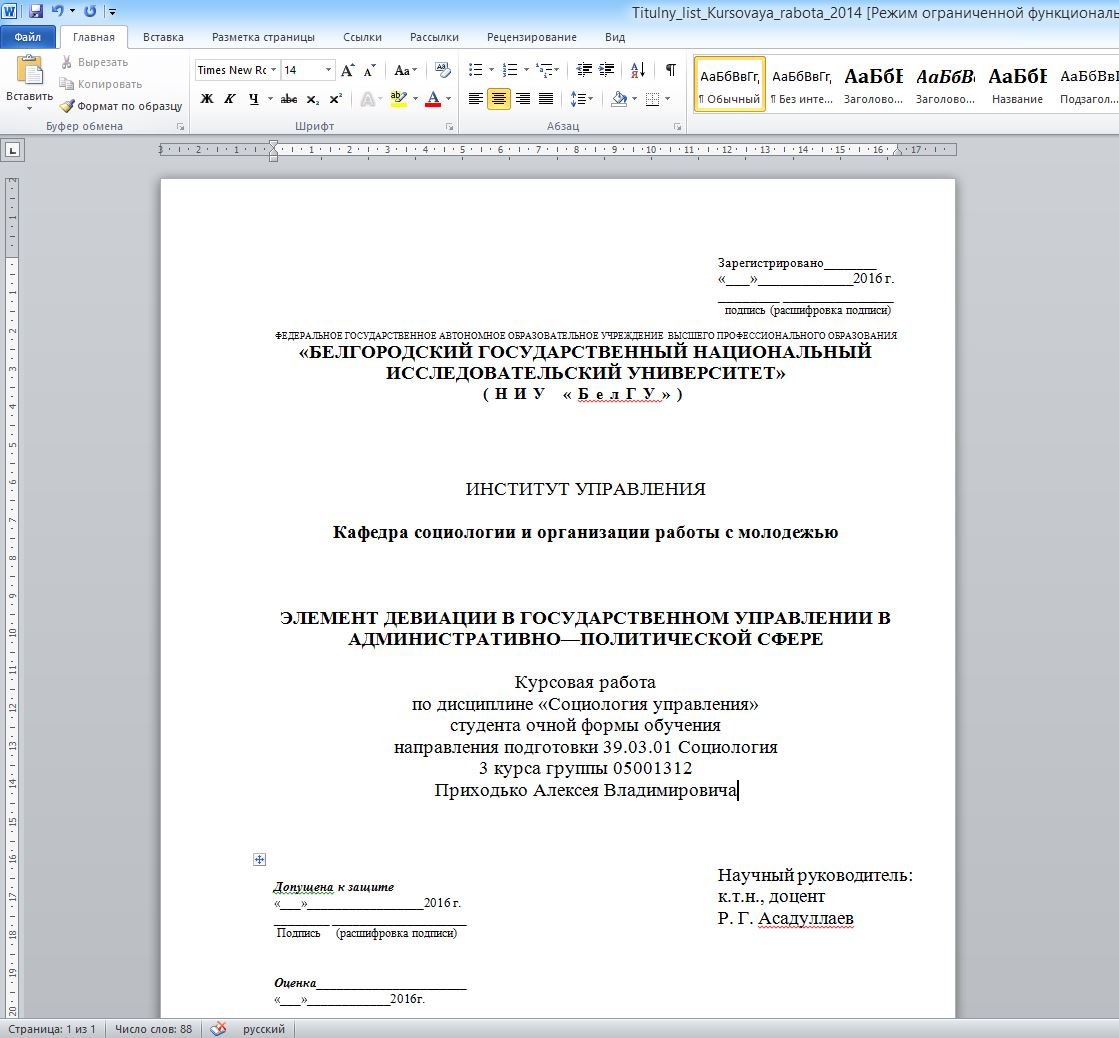
Task: Open the Ссылки ribbon tab
Action: (x=362, y=37)
